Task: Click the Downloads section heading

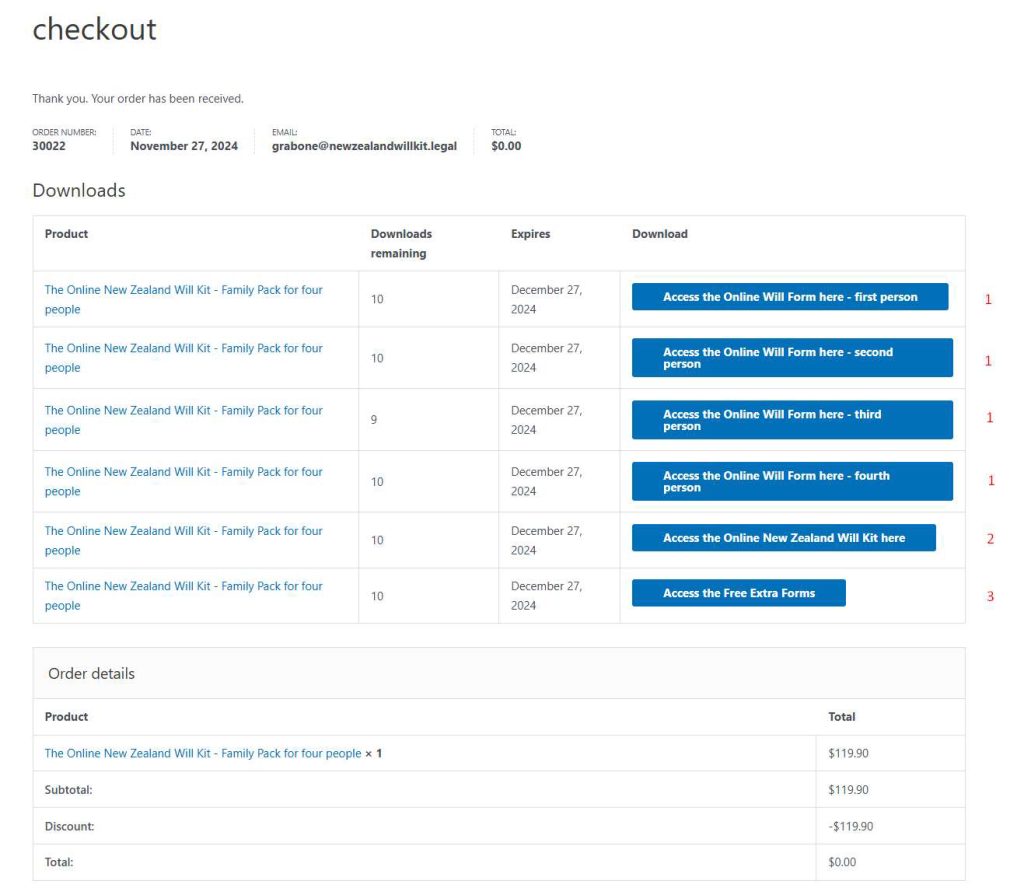Action: pos(79,191)
